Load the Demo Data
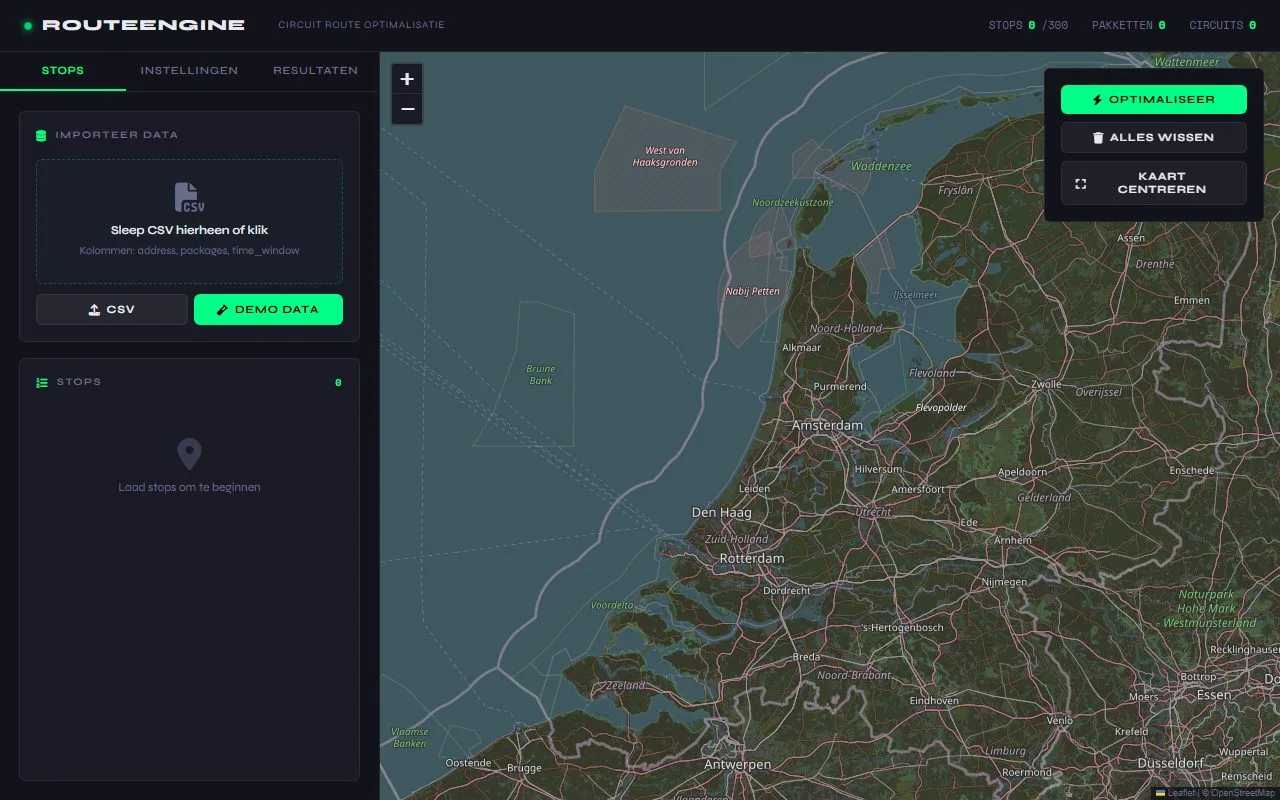Image resolution: width=1280 pixels, height=800 pixels. 268,310
